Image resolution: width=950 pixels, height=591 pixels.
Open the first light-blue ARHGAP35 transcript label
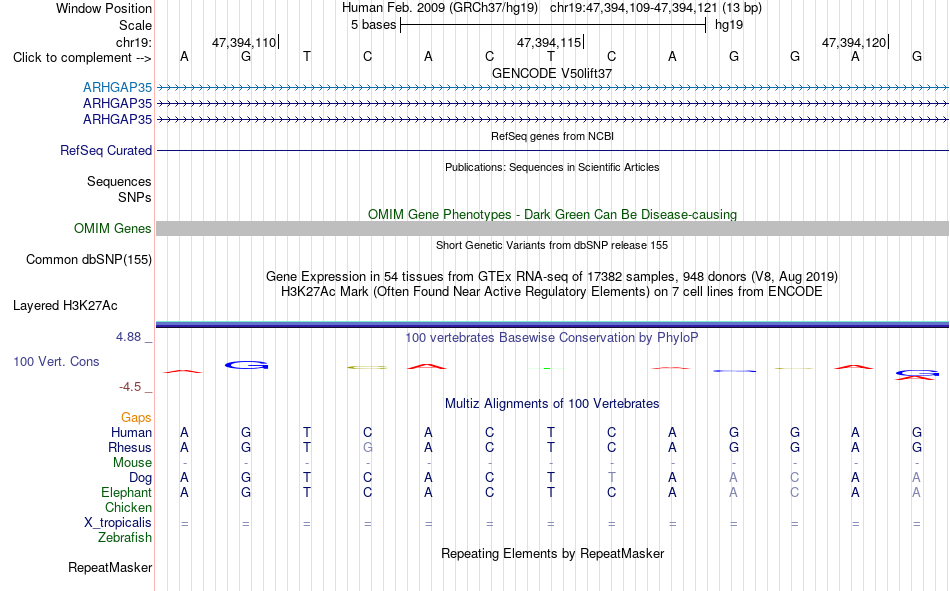[118, 87]
